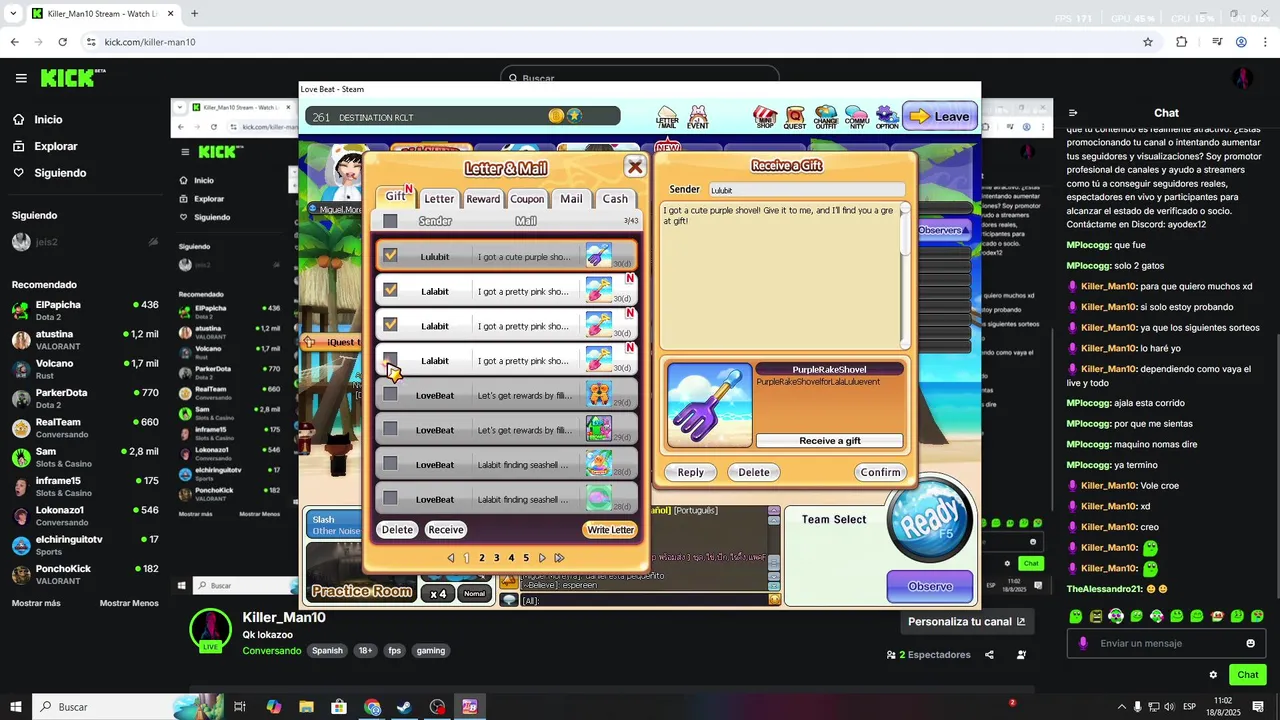Open purple shovel item icon in Lulubit row

598,256
